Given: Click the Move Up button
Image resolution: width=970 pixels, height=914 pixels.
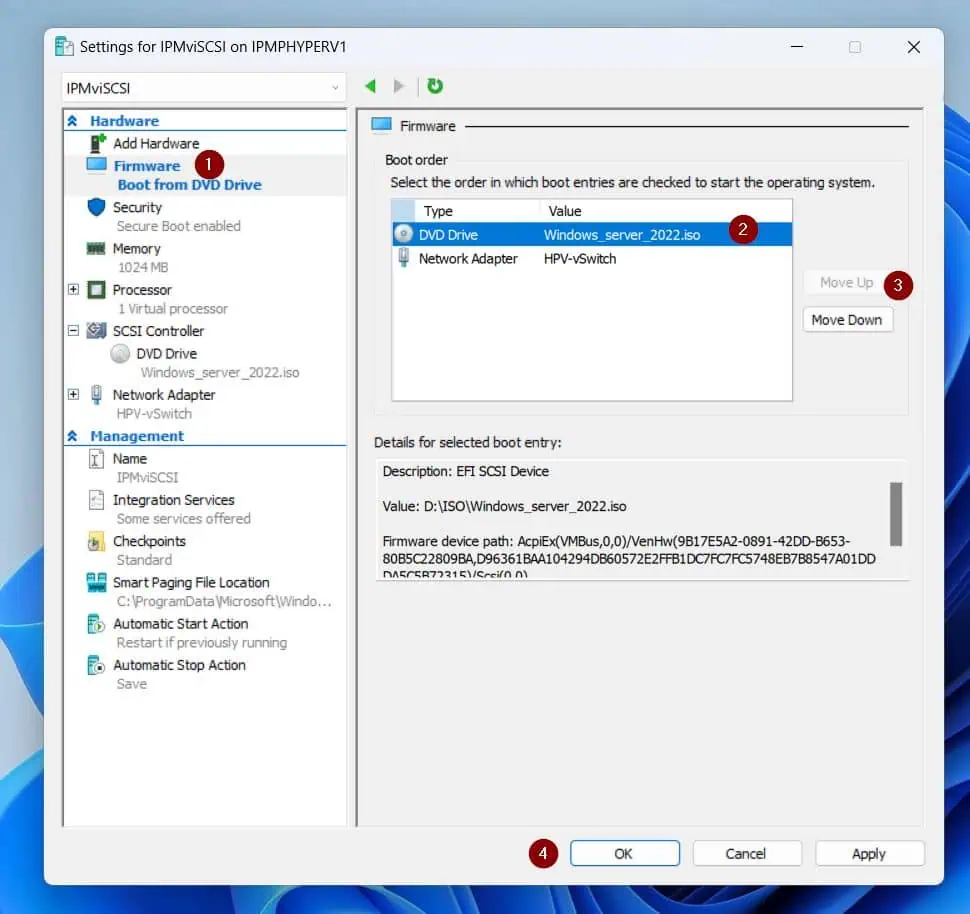Looking at the screenshot, I should coord(847,283).
